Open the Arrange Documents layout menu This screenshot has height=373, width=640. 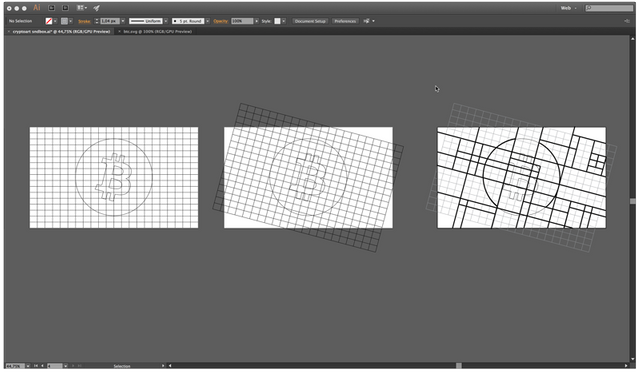pyautogui.click(x=82, y=8)
